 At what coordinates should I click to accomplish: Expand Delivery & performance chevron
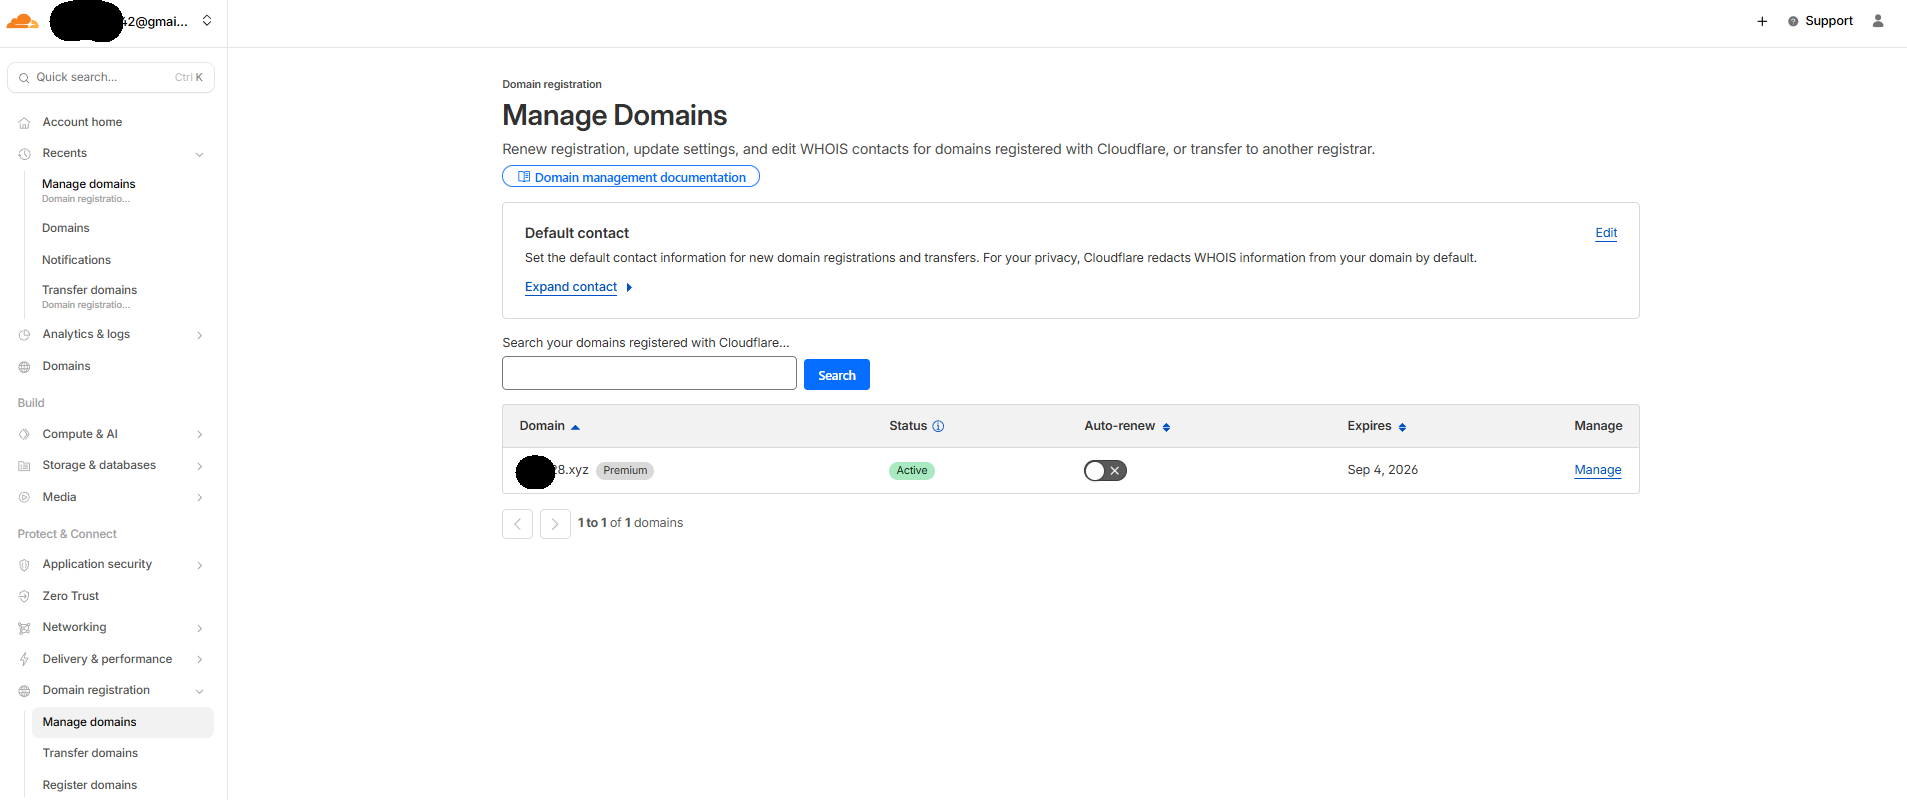click(x=199, y=660)
